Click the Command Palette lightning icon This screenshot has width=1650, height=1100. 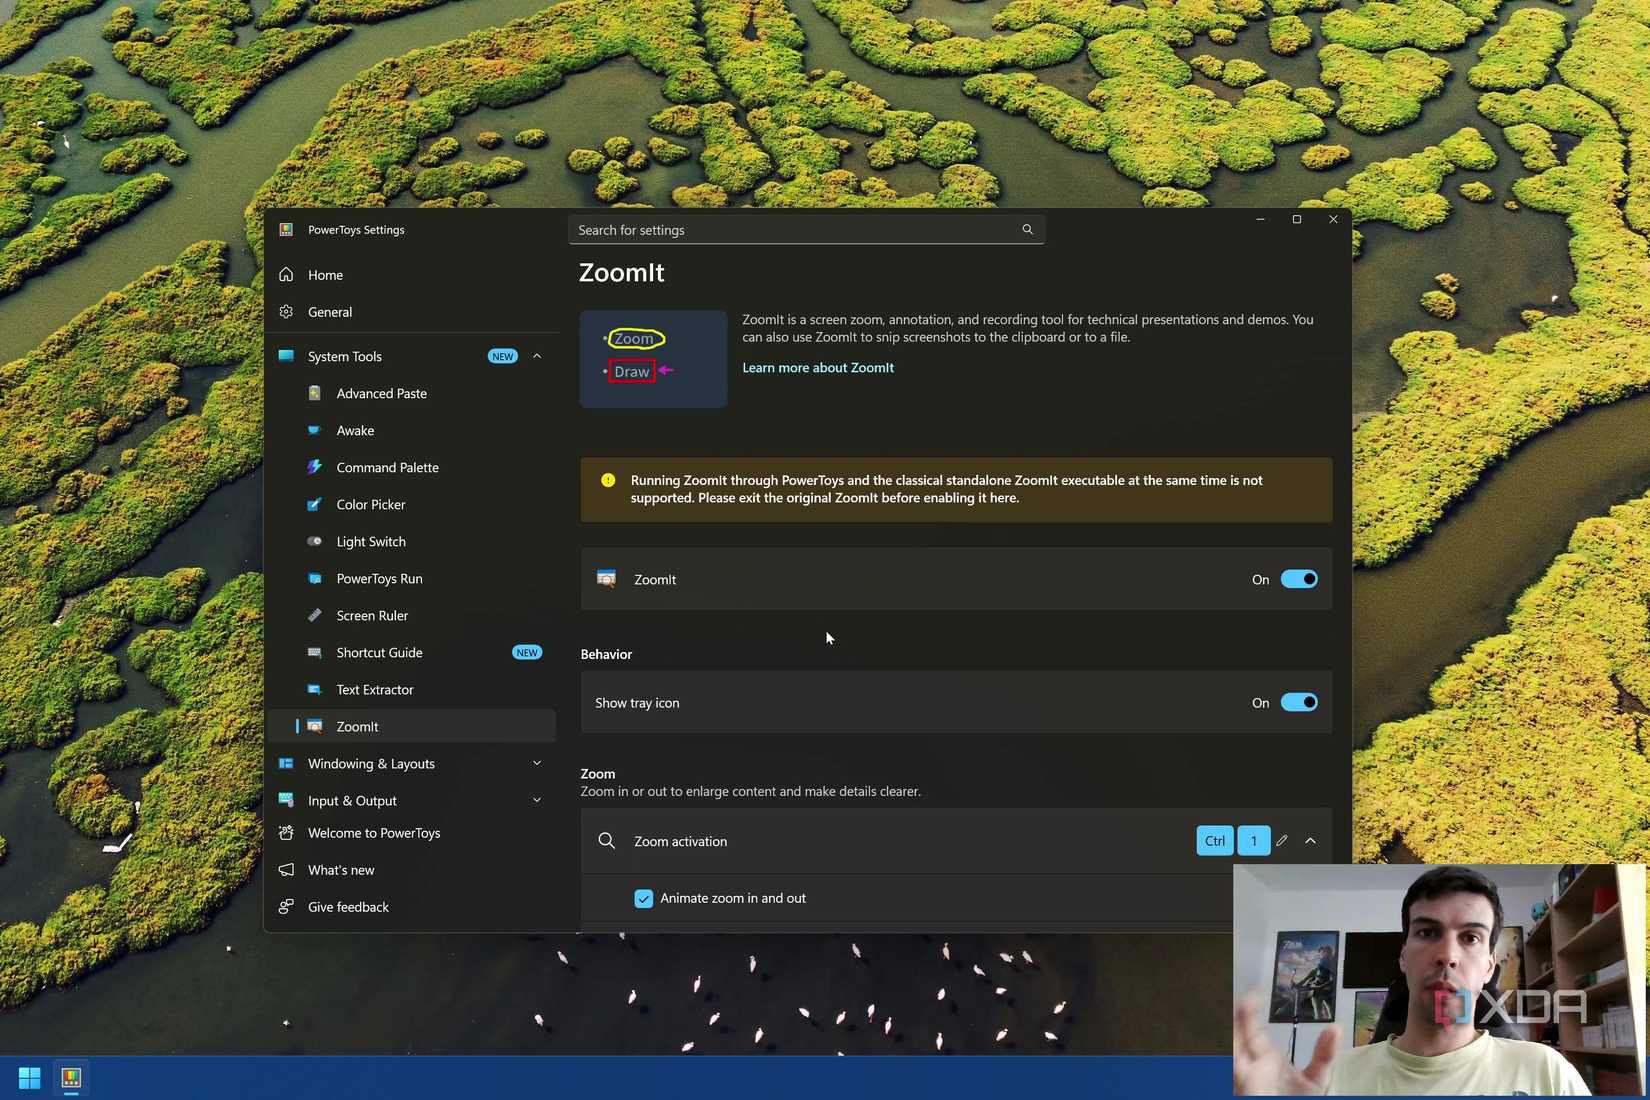(315, 467)
